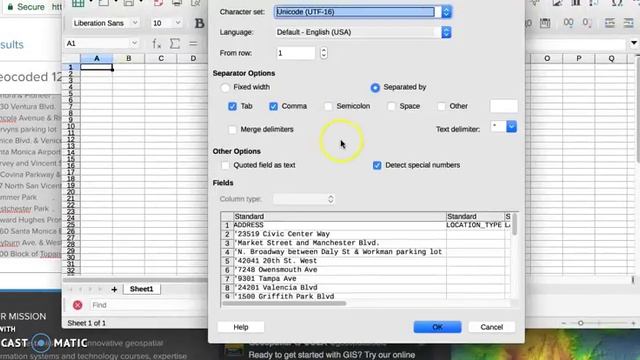Click the first Standard preview column header

(340, 216)
